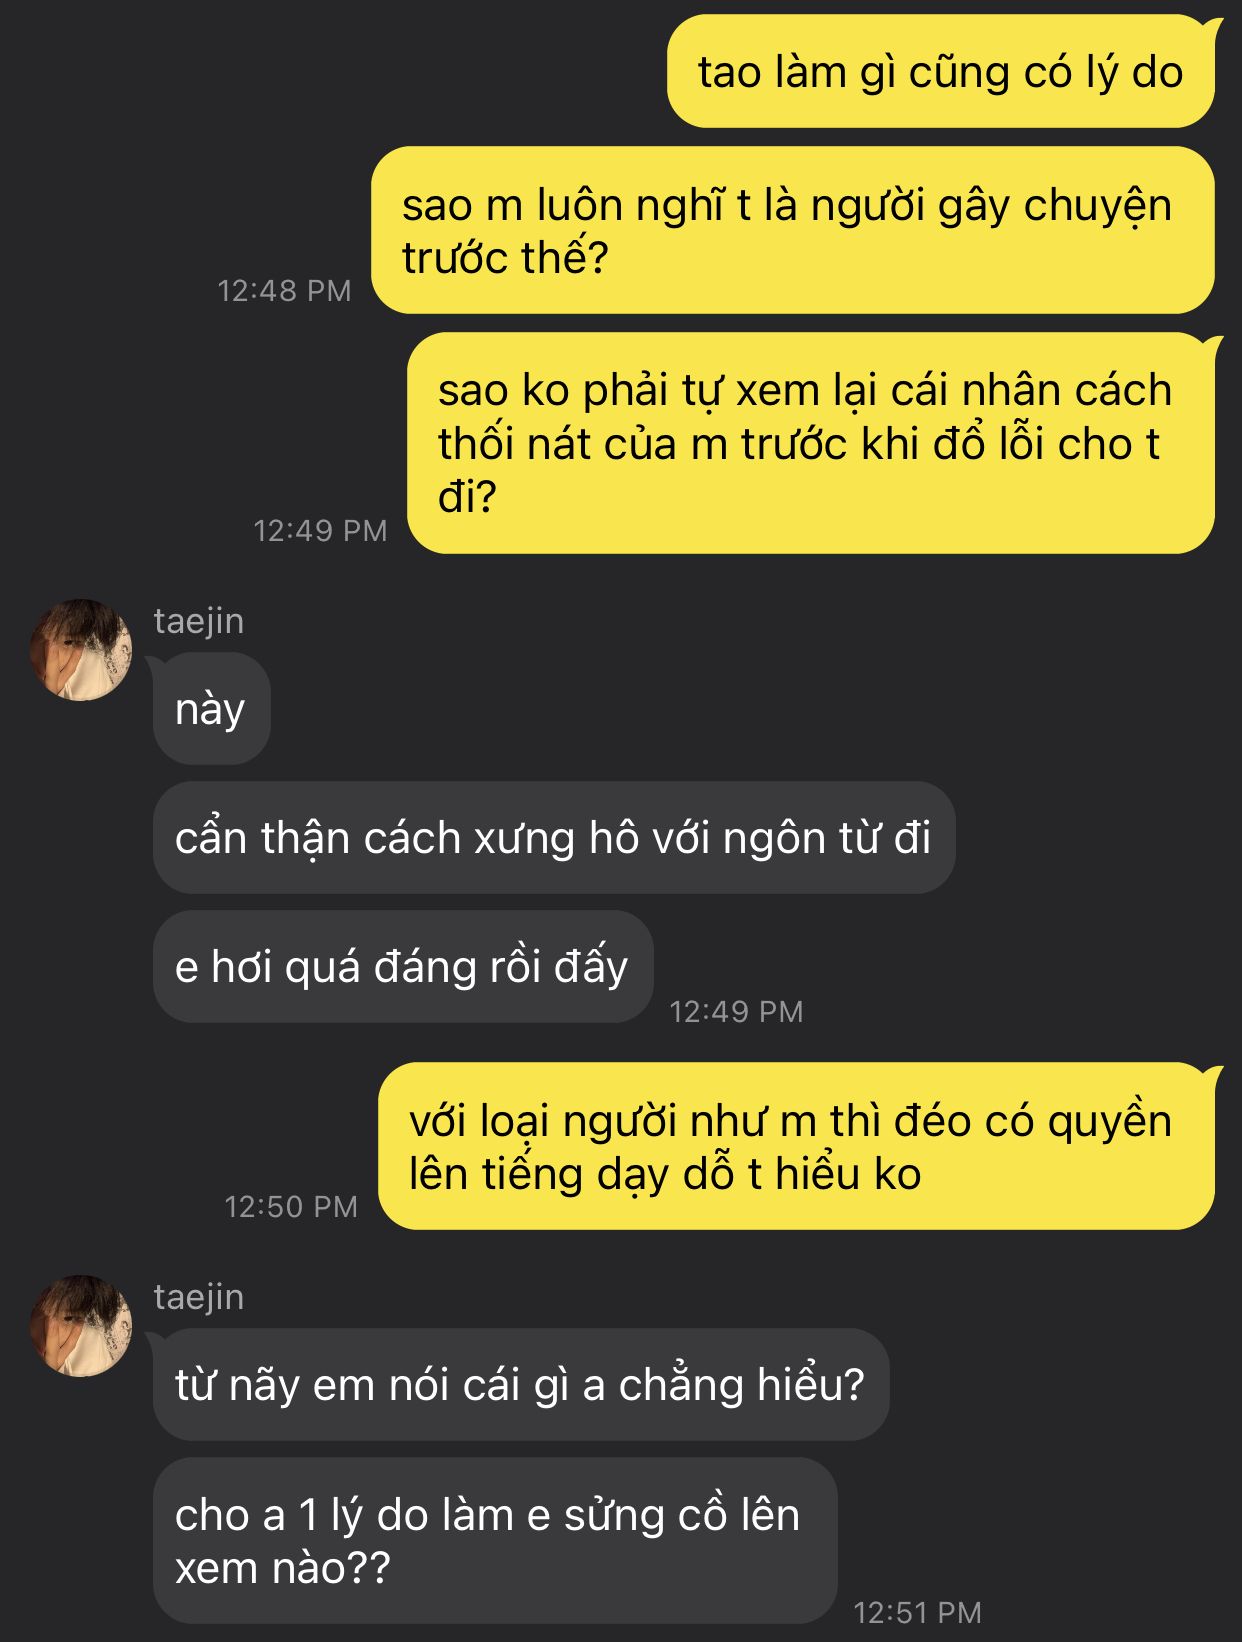Tap message "sao m luôn nghĩ t là người gây chuyện"

coord(793,230)
